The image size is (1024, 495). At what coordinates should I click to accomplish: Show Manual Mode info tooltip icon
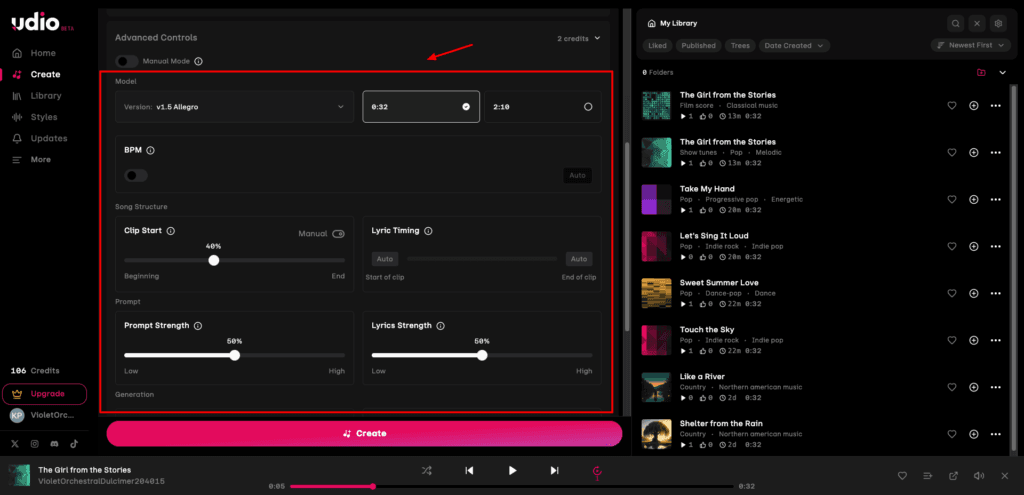tap(199, 61)
